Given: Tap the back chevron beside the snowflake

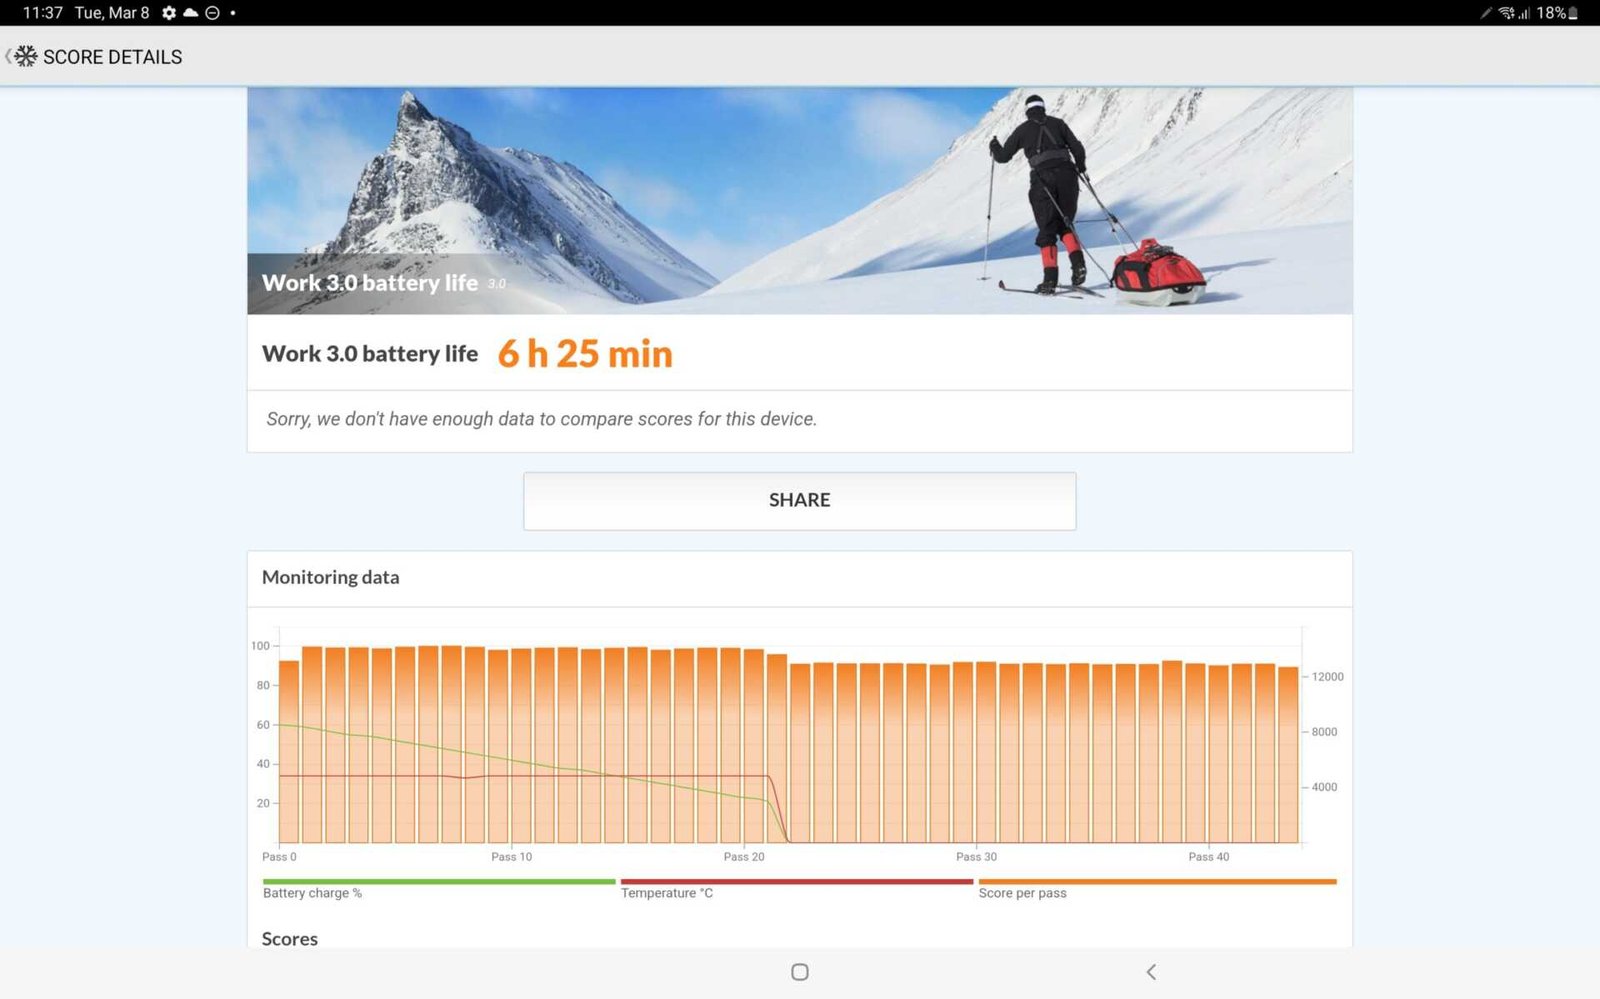Looking at the screenshot, I should [8, 57].
